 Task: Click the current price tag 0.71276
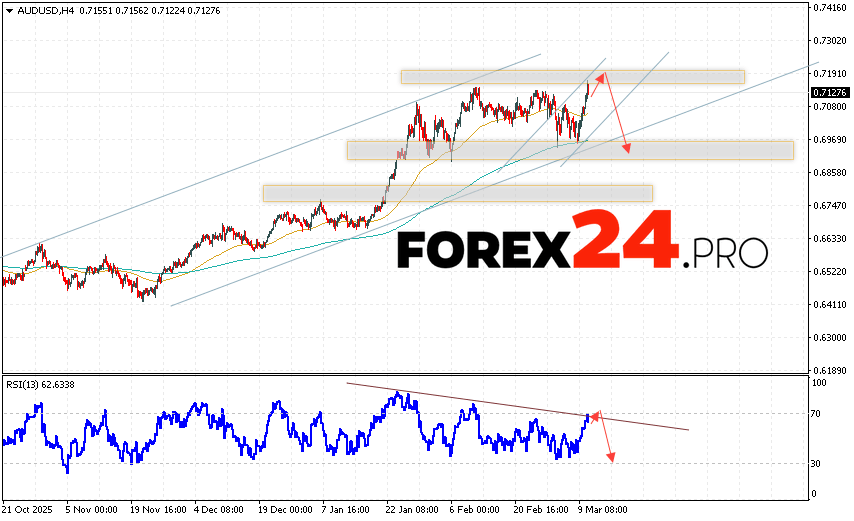(x=829, y=92)
